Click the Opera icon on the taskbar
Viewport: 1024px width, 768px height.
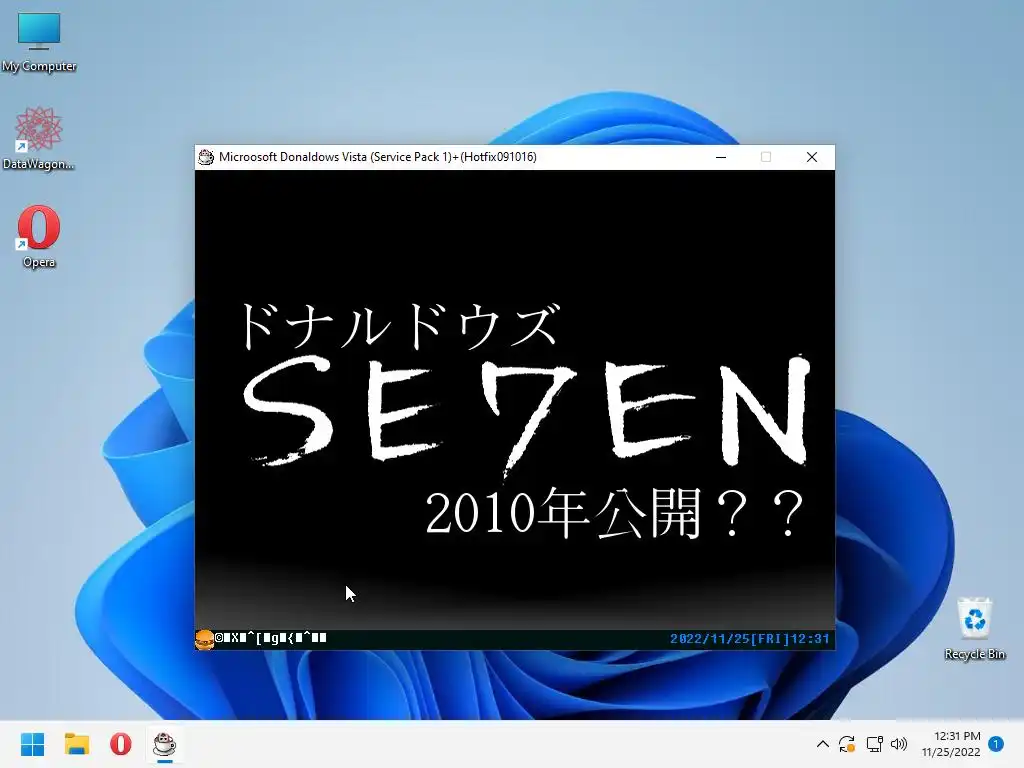[x=121, y=744]
